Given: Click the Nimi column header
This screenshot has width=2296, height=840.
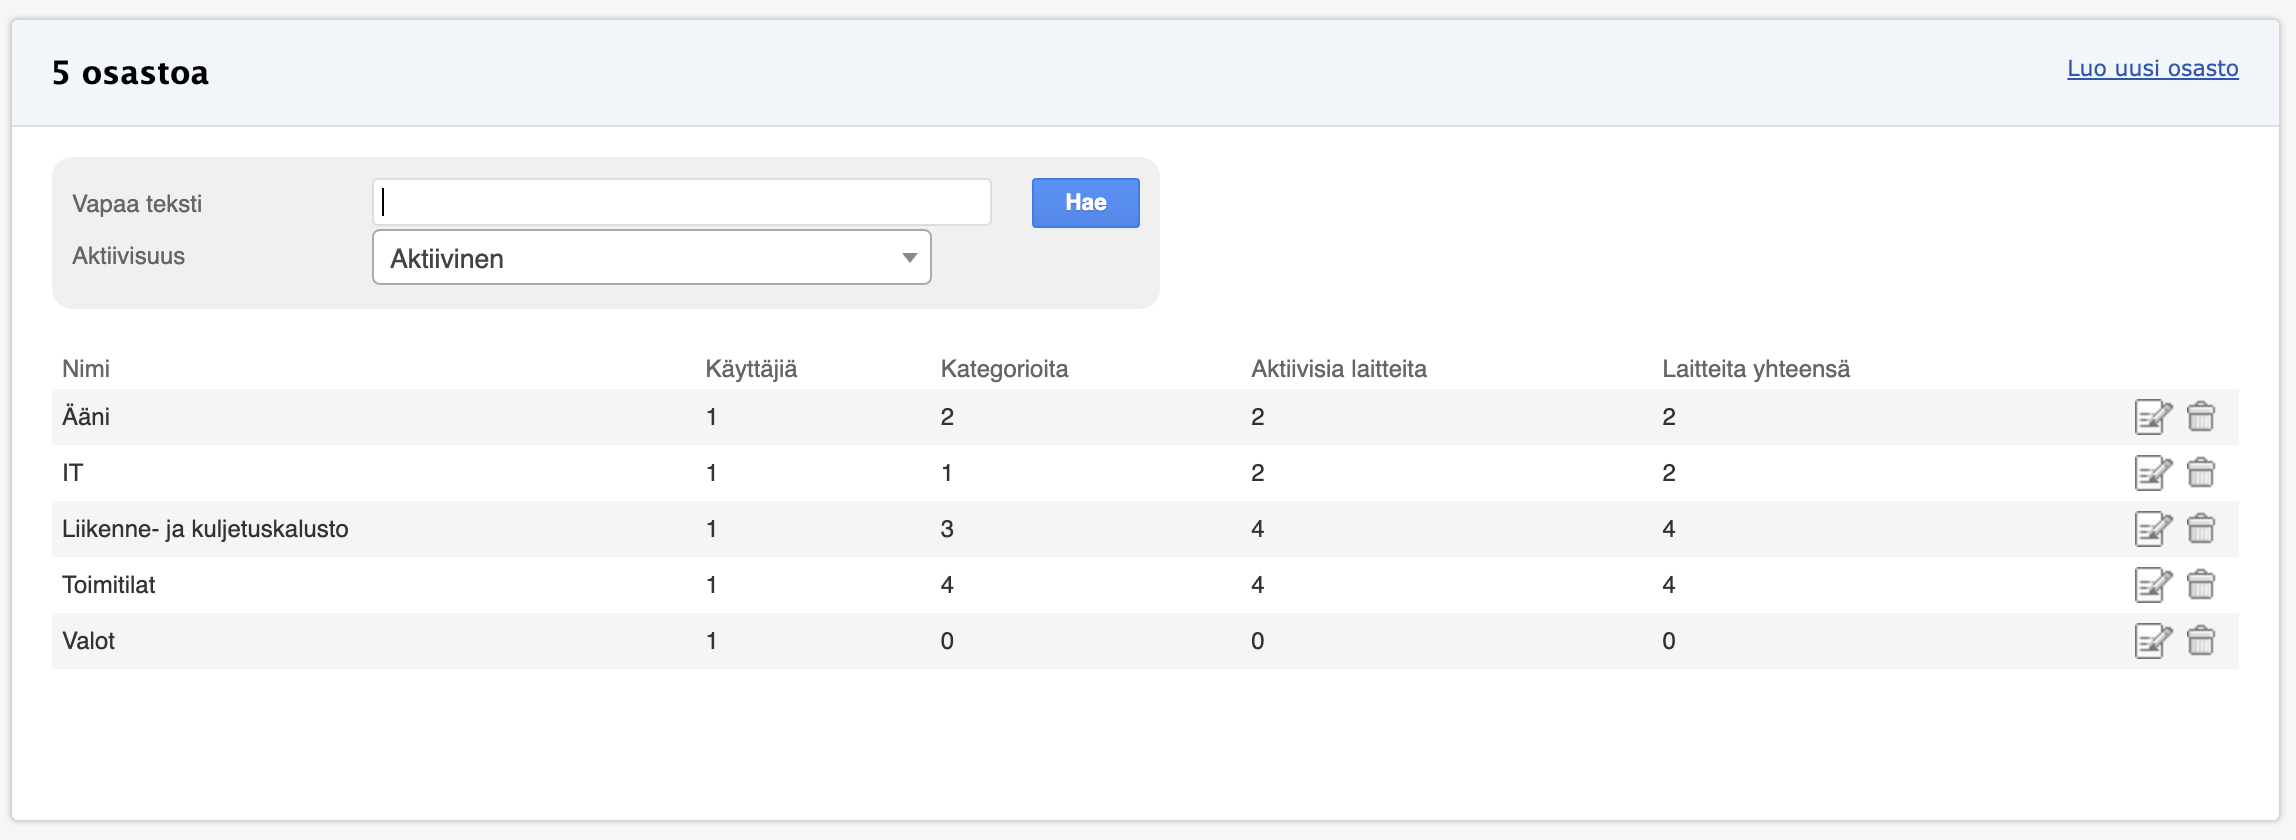Looking at the screenshot, I should [x=86, y=369].
